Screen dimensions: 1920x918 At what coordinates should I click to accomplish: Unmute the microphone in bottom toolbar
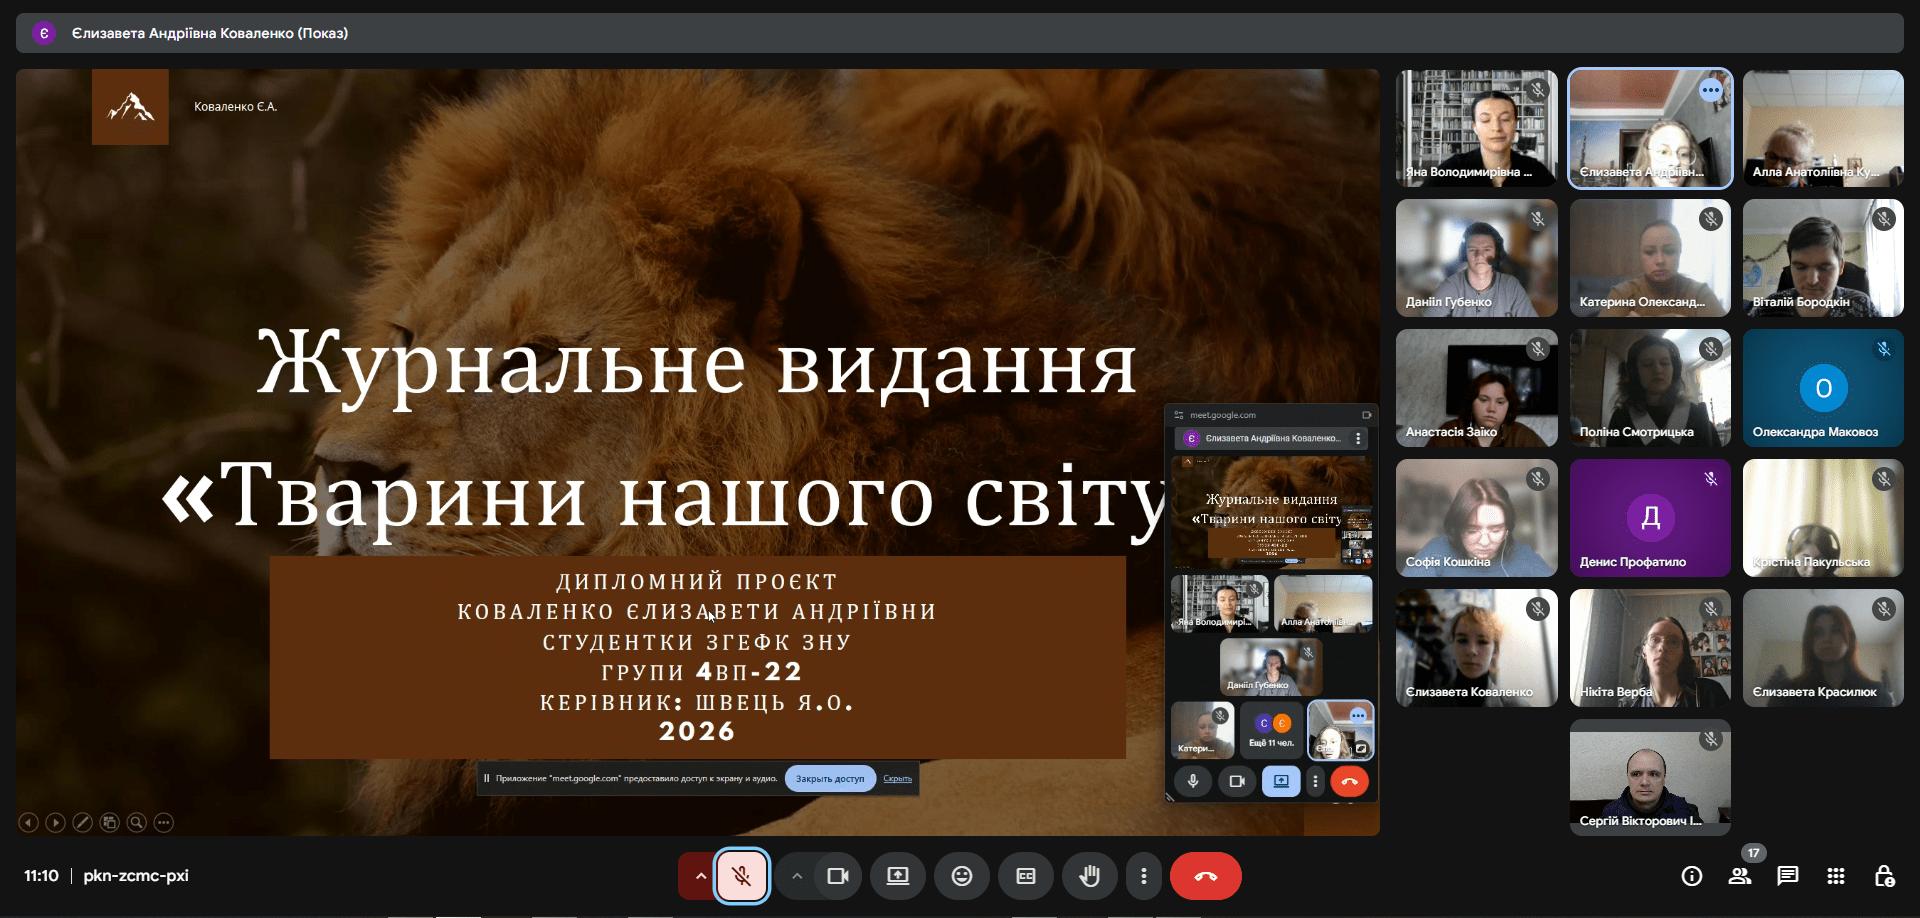click(x=741, y=876)
